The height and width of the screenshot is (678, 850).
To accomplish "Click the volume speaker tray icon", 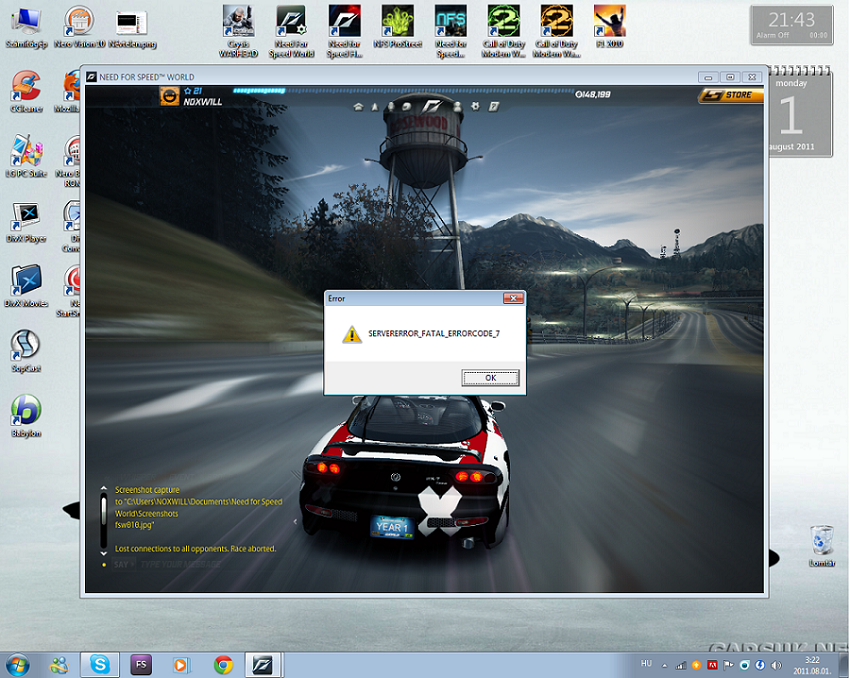I will click(x=776, y=665).
